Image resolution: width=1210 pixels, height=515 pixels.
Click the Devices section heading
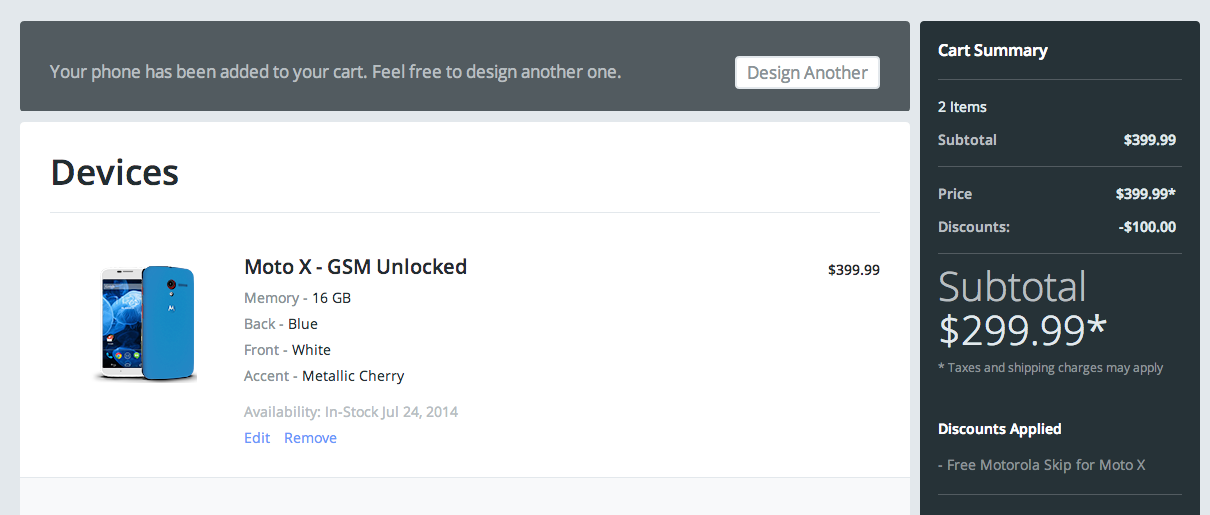[x=114, y=173]
